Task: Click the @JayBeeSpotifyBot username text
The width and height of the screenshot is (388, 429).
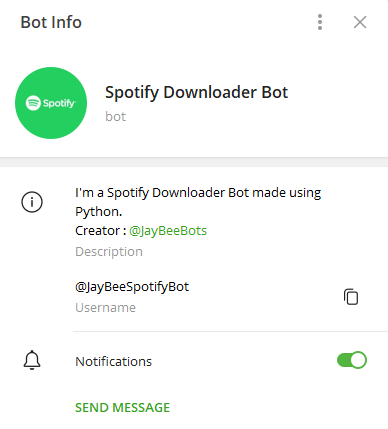Action: tap(132, 287)
